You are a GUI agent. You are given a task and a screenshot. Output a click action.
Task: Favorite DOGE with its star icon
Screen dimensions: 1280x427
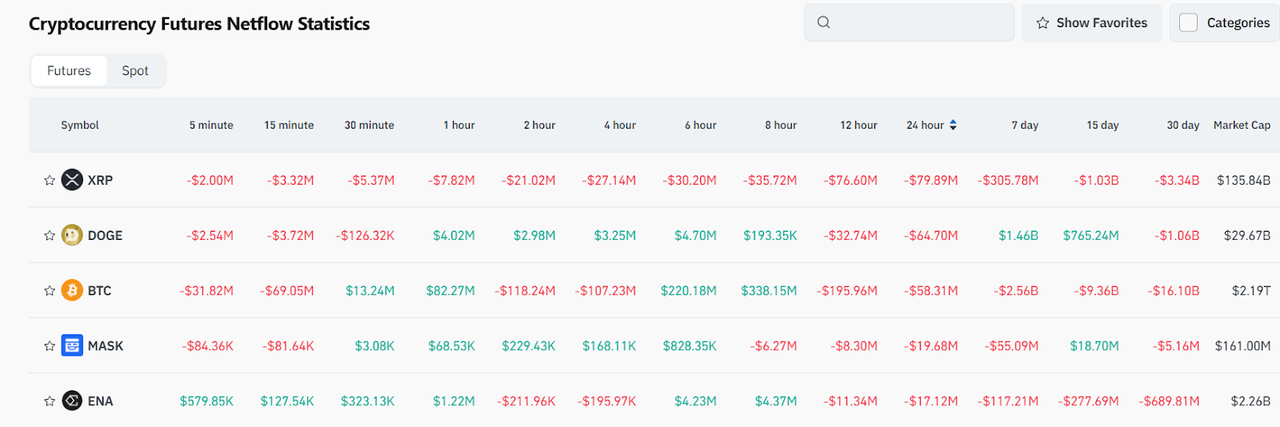point(49,235)
